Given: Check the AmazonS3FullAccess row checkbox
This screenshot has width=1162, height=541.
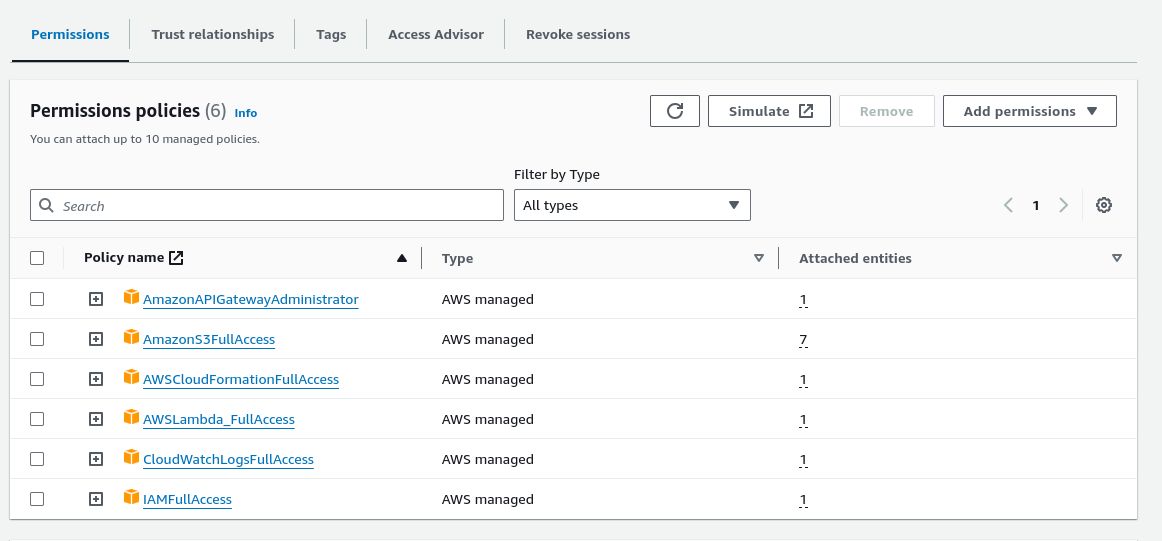Looking at the screenshot, I should coord(37,339).
